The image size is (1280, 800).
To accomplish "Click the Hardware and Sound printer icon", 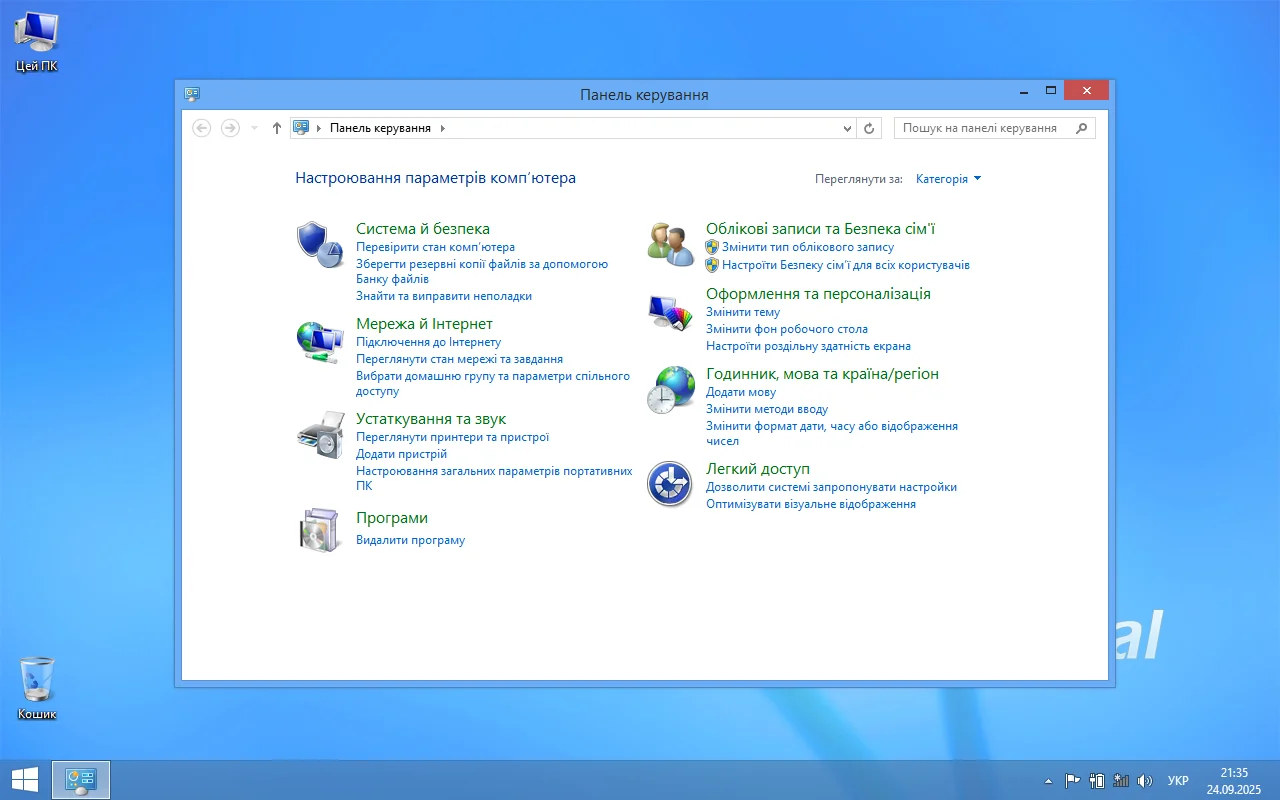I will [319, 435].
